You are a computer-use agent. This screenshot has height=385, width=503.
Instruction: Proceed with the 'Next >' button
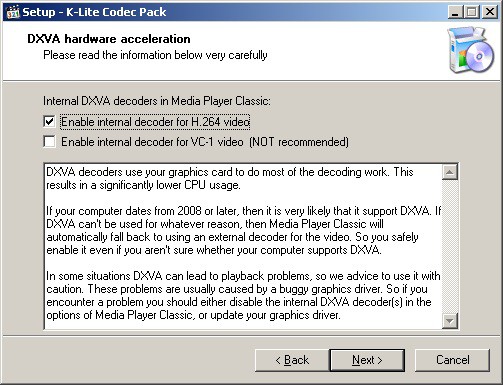click(367, 360)
